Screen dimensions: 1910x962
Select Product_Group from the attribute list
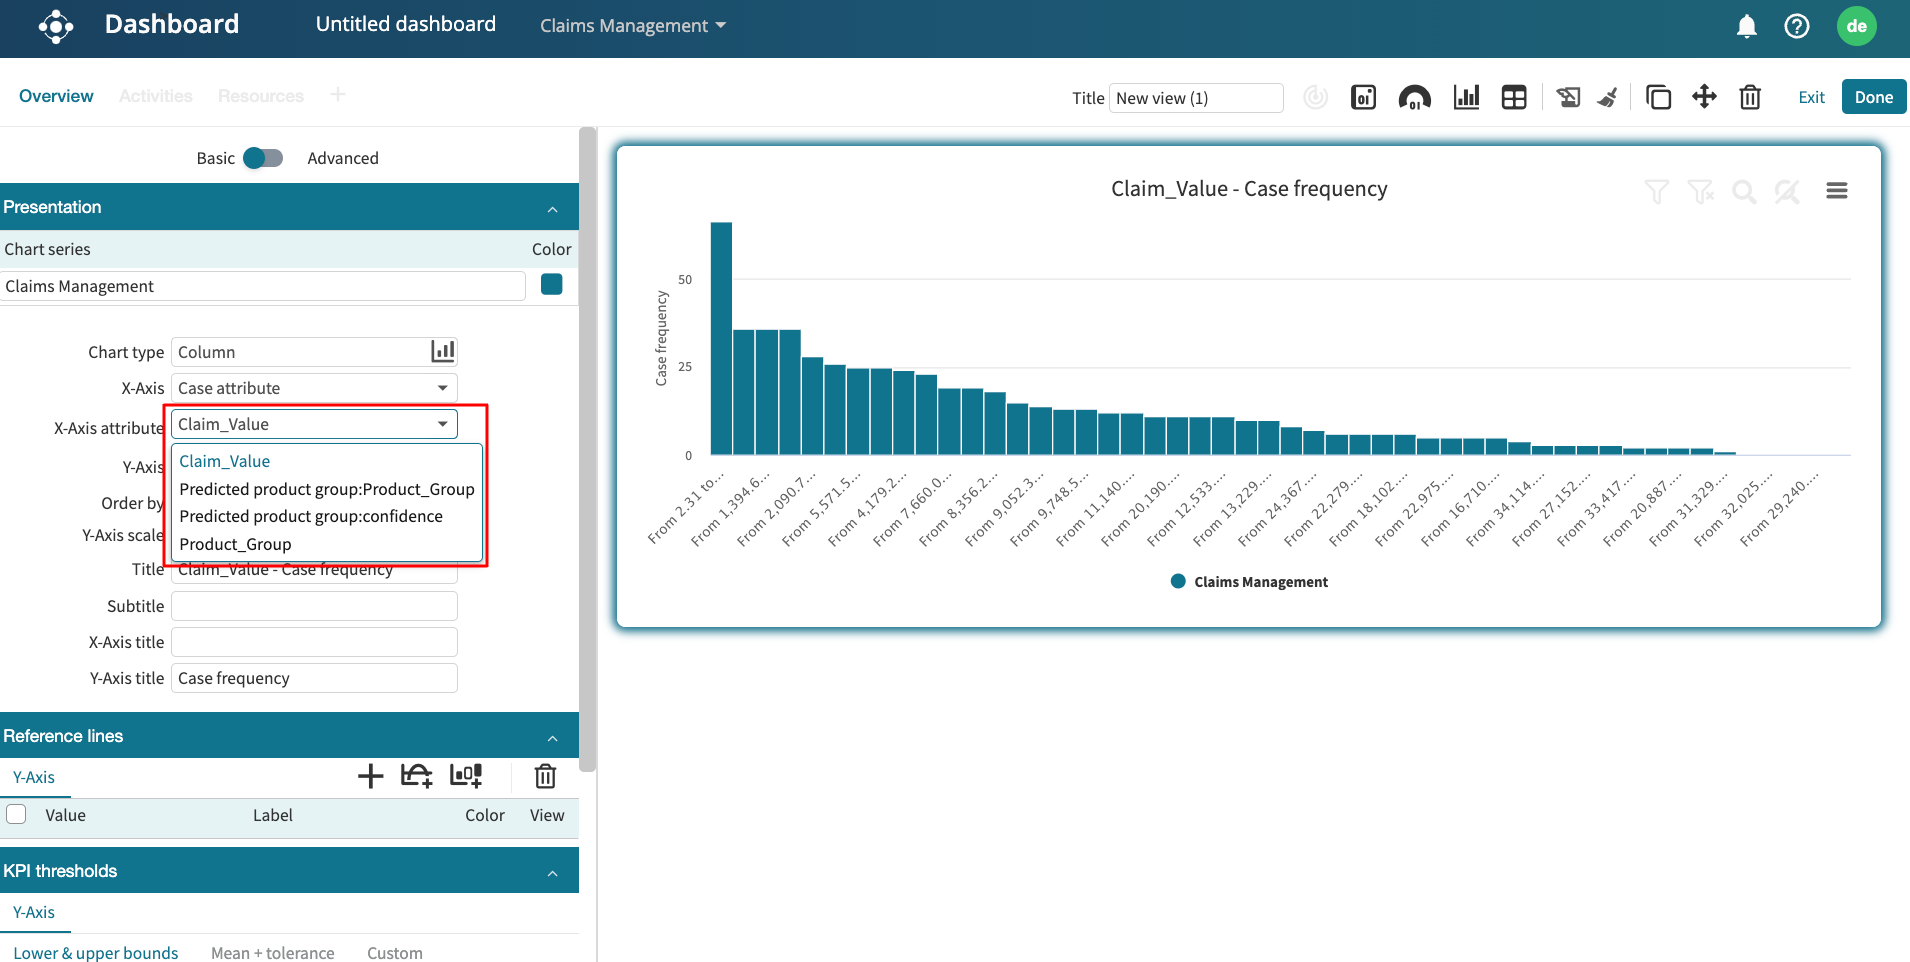(236, 544)
